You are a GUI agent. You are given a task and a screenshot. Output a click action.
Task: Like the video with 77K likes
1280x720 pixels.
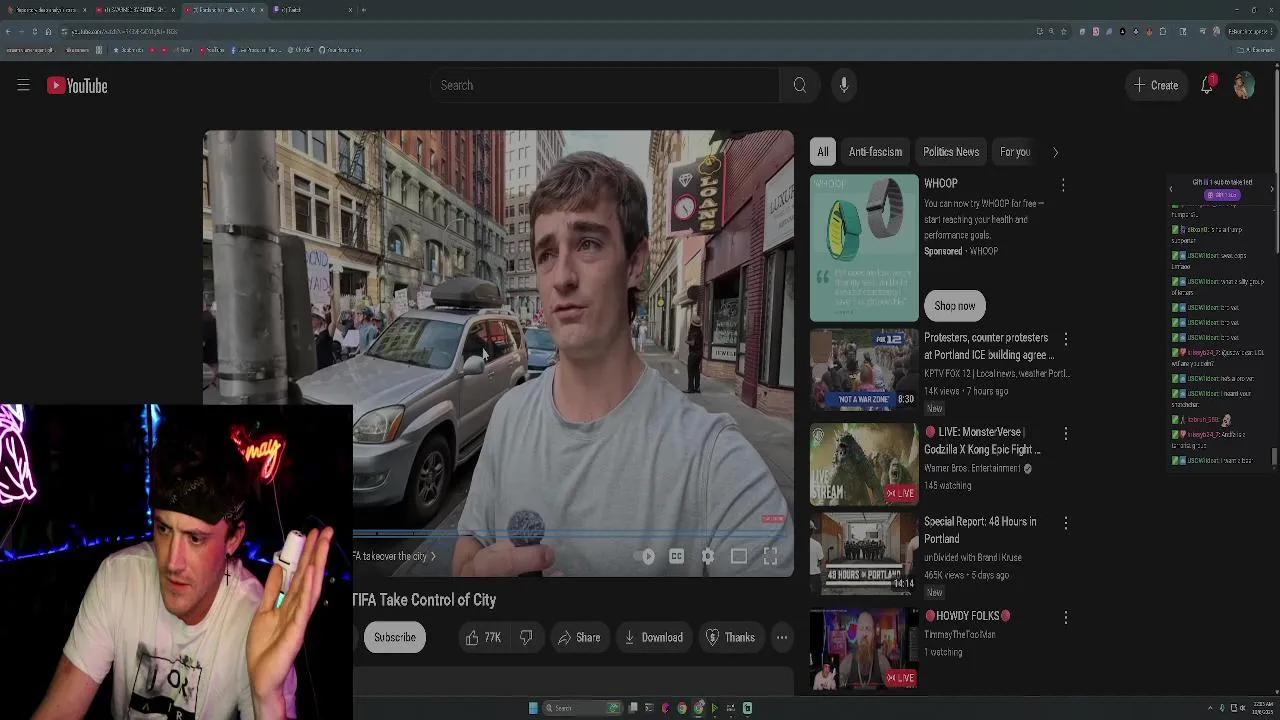click(483, 637)
